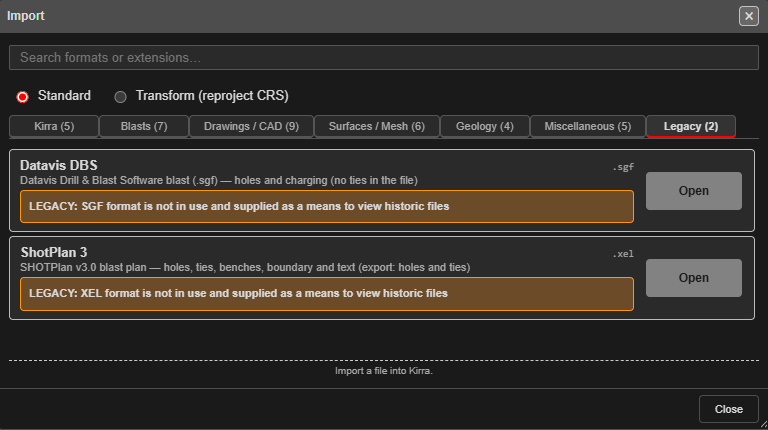Grab the dialog resize handle corner

click(764, 425)
